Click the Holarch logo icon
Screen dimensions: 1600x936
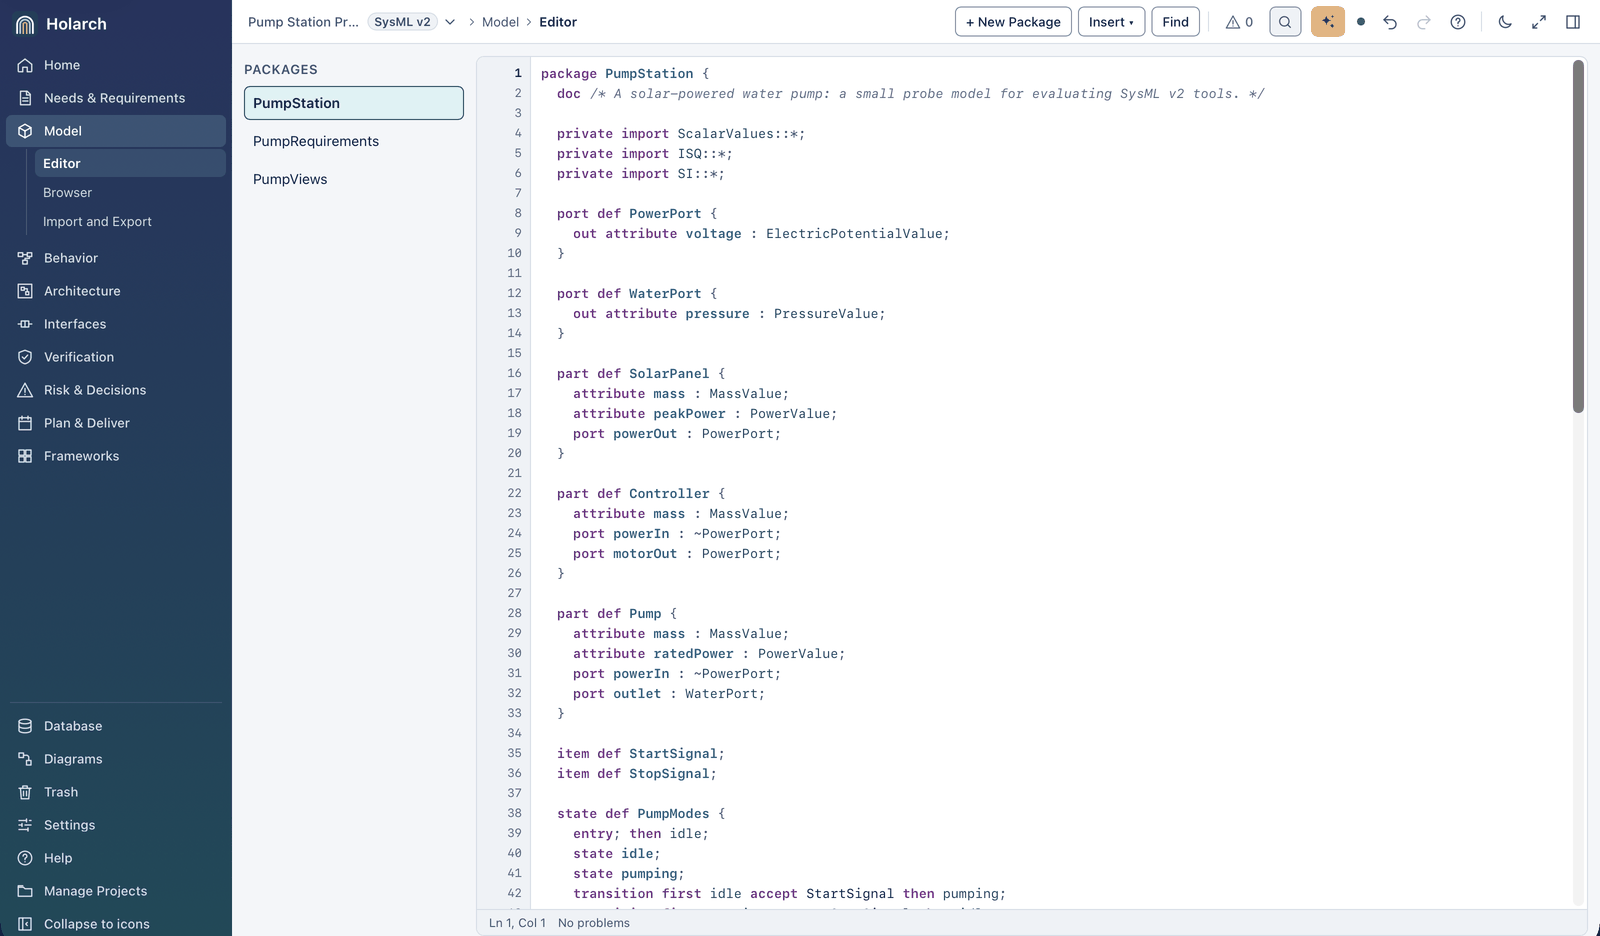click(25, 24)
